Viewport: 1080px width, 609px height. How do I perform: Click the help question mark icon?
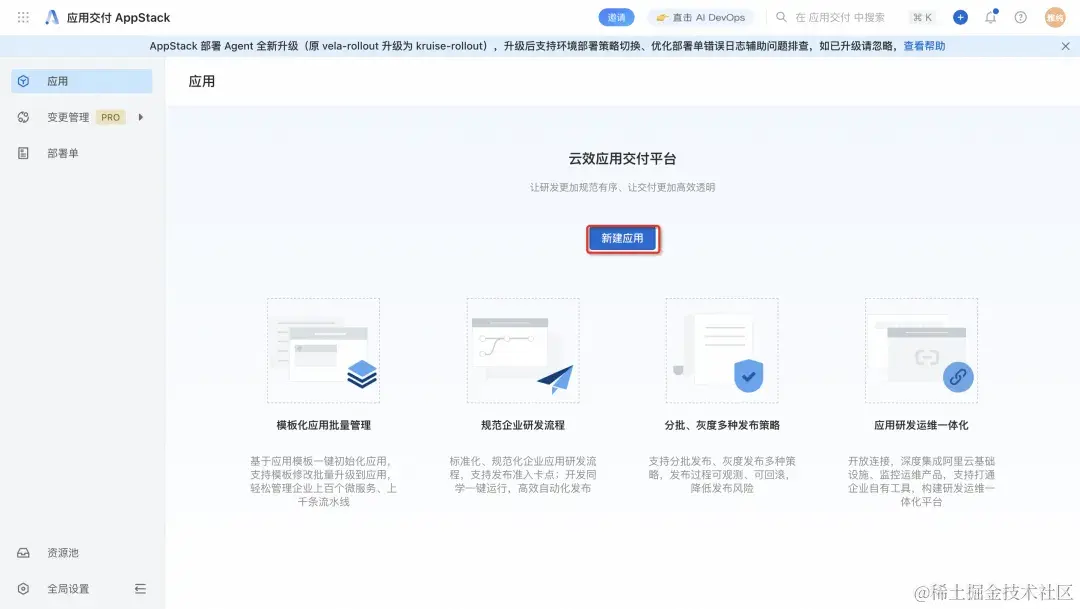point(1019,16)
